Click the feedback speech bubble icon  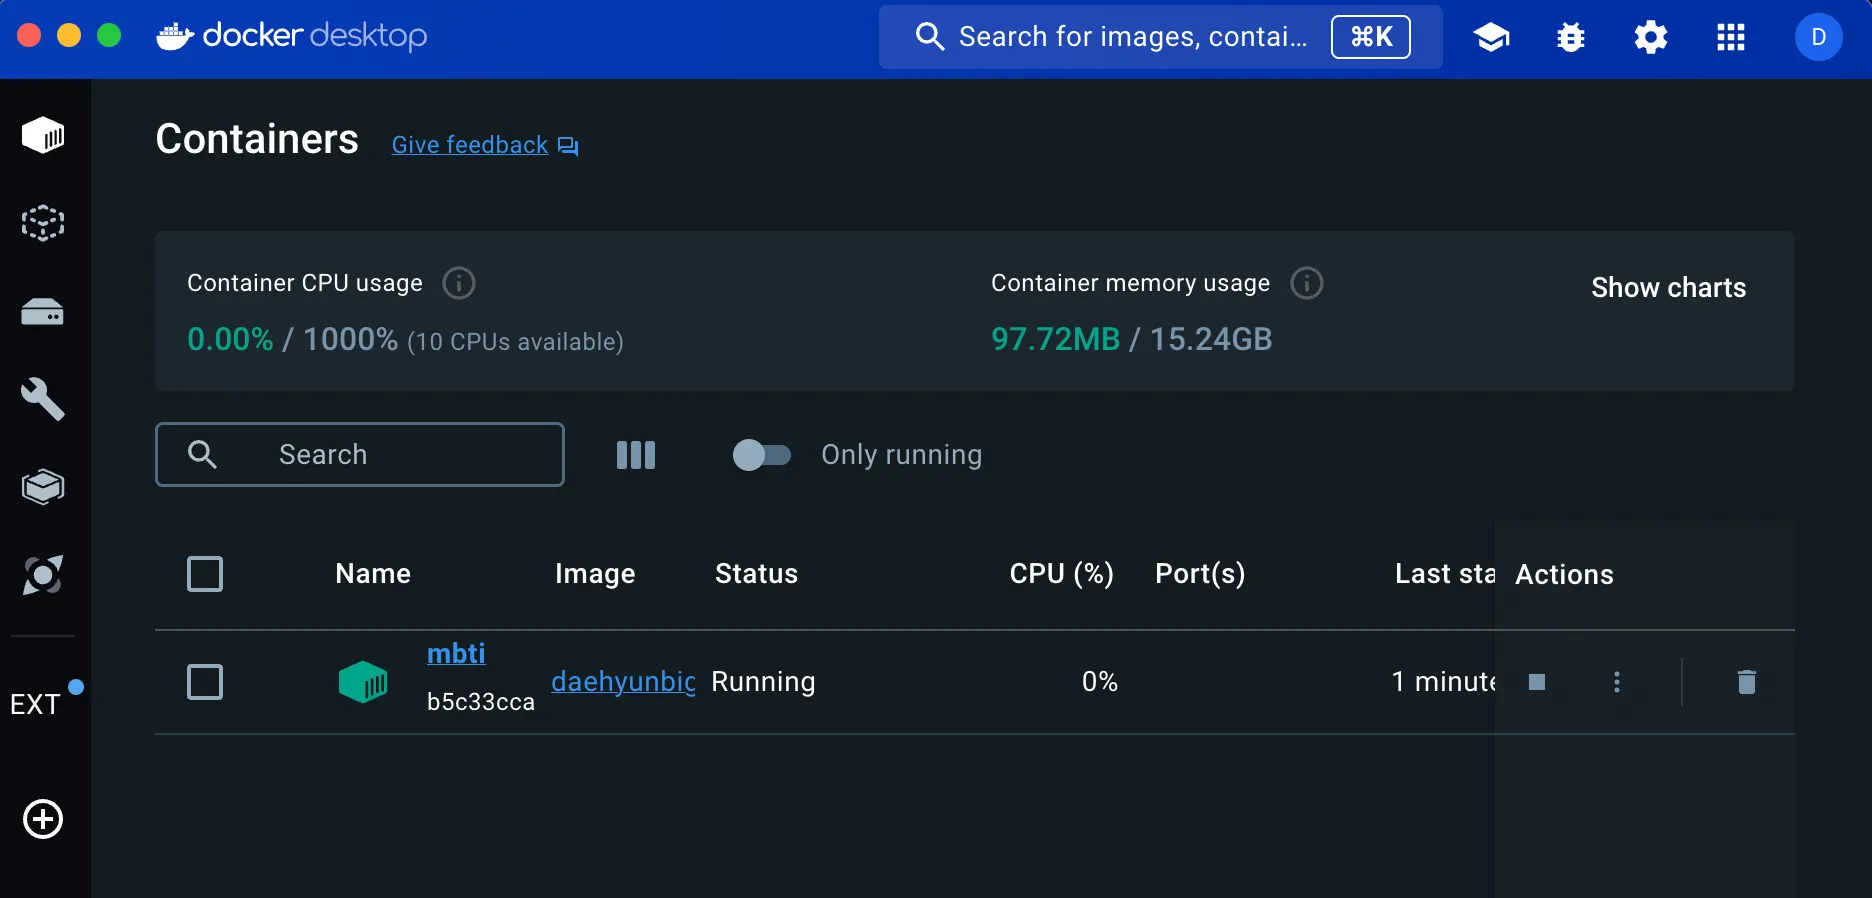pyautogui.click(x=568, y=146)
